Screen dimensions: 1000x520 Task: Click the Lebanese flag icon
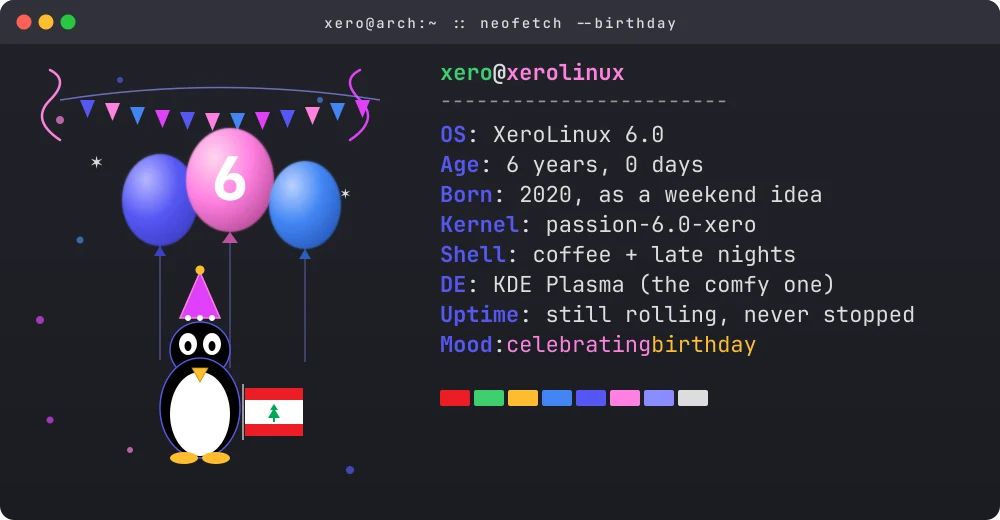click(x=274, y=412)
